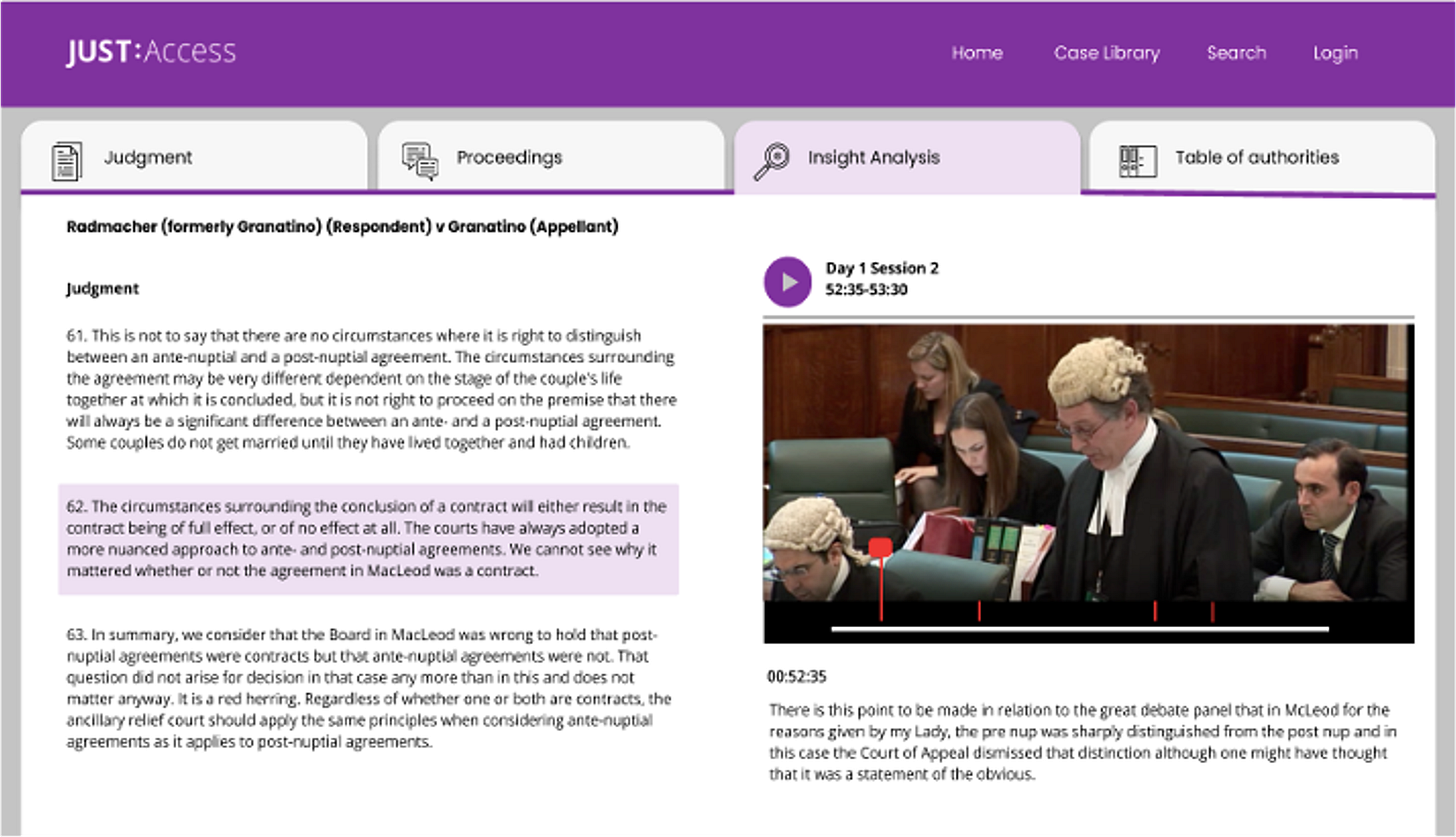1456x837 pixels.
Task: Click the JUST:Access logo
Action: pos(151,52)
